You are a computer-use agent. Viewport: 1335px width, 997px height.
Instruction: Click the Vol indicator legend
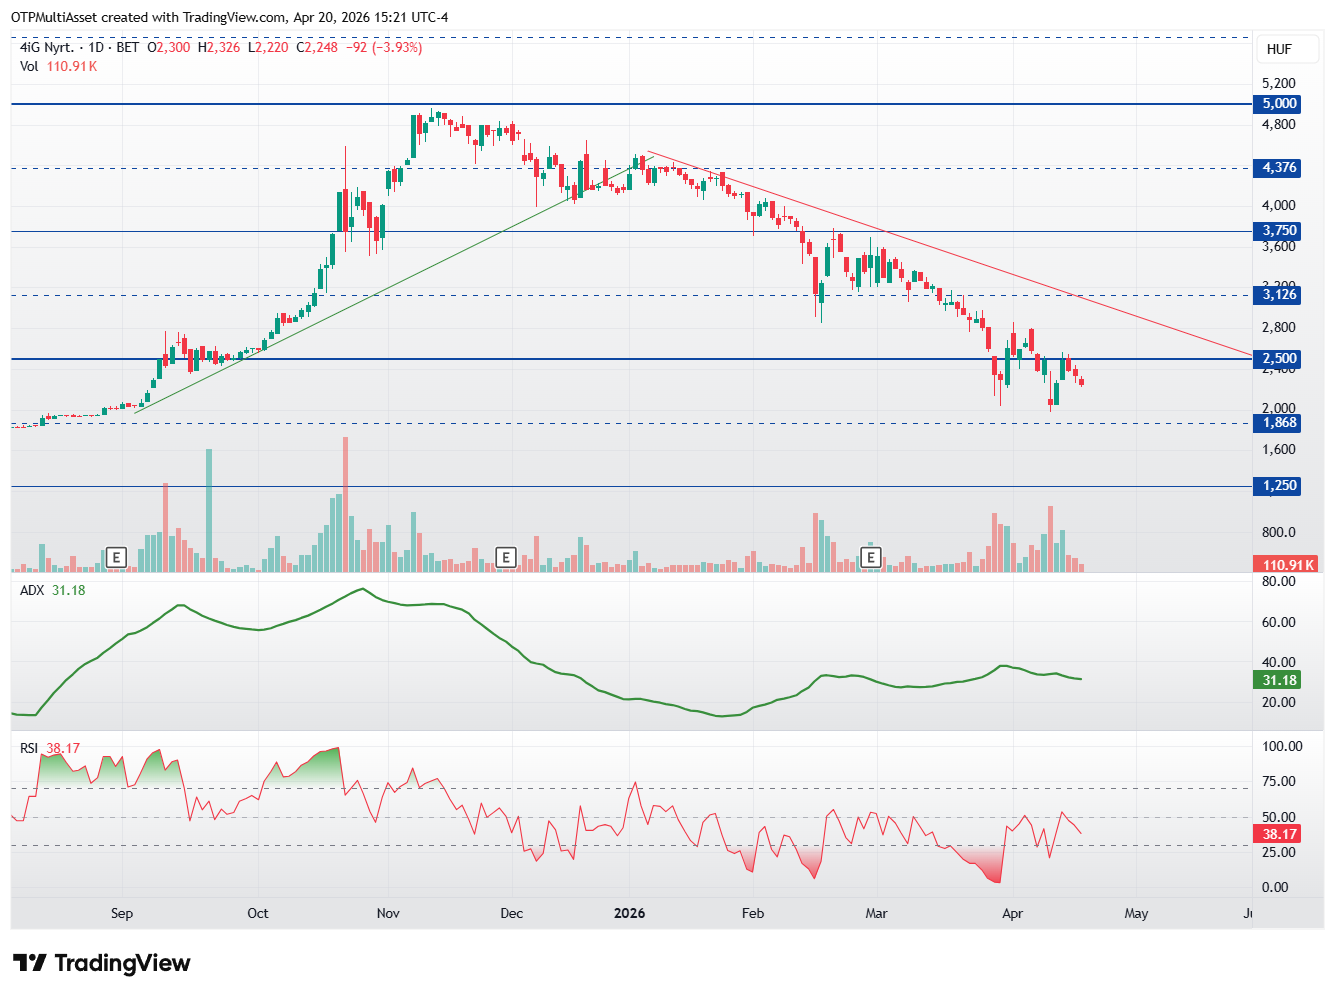point(59,66)
